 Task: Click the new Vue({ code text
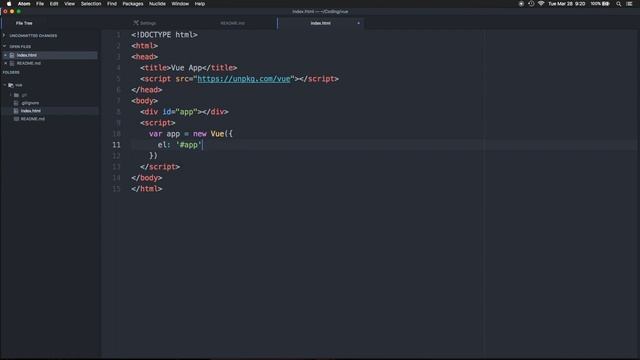(213, 134)
